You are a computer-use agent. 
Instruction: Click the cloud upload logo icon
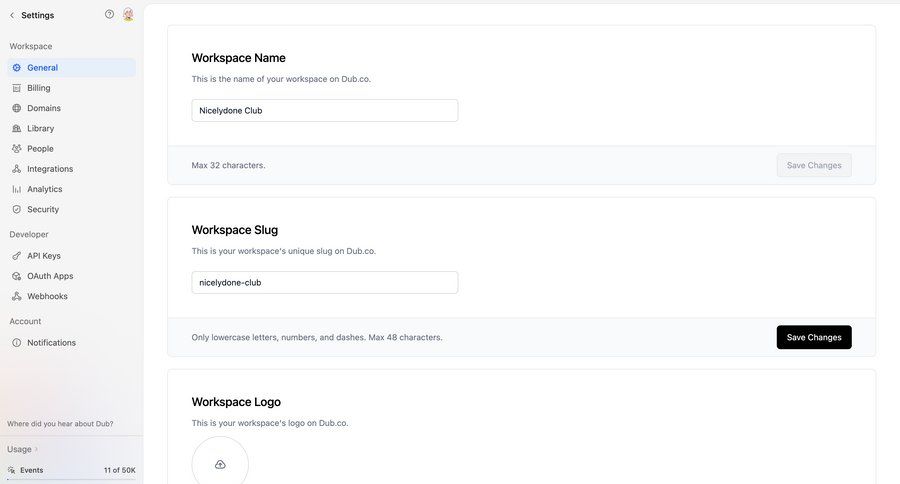pos(220,464)
